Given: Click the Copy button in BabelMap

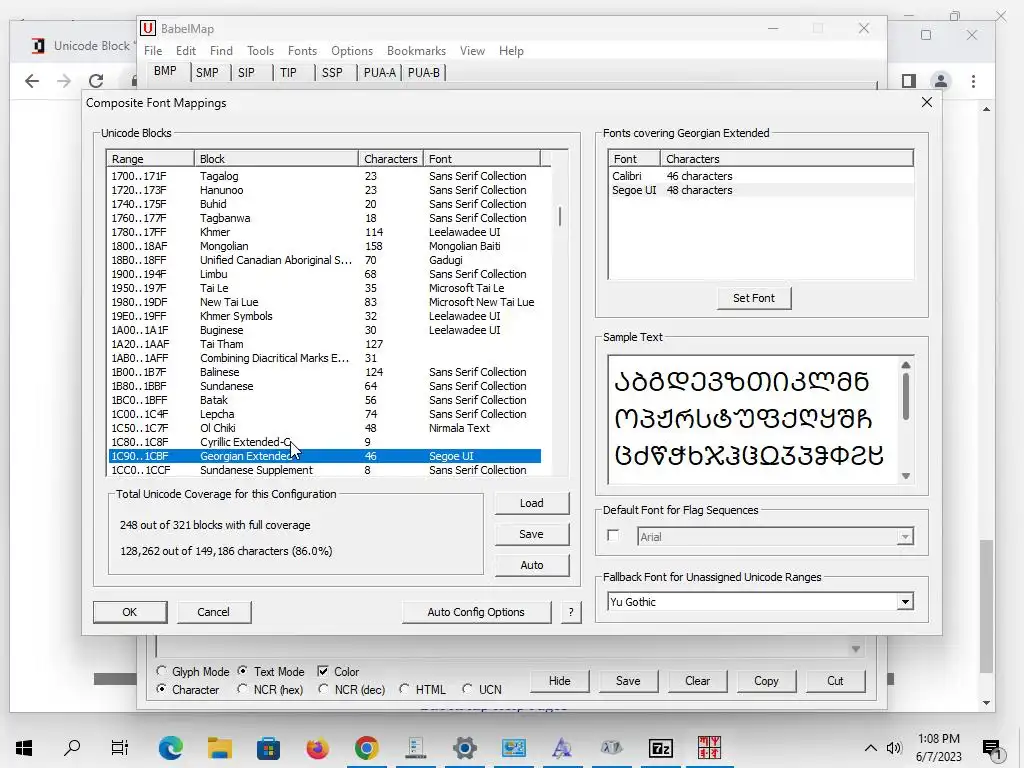Looking at the screenshot, I should coord(766,680).
